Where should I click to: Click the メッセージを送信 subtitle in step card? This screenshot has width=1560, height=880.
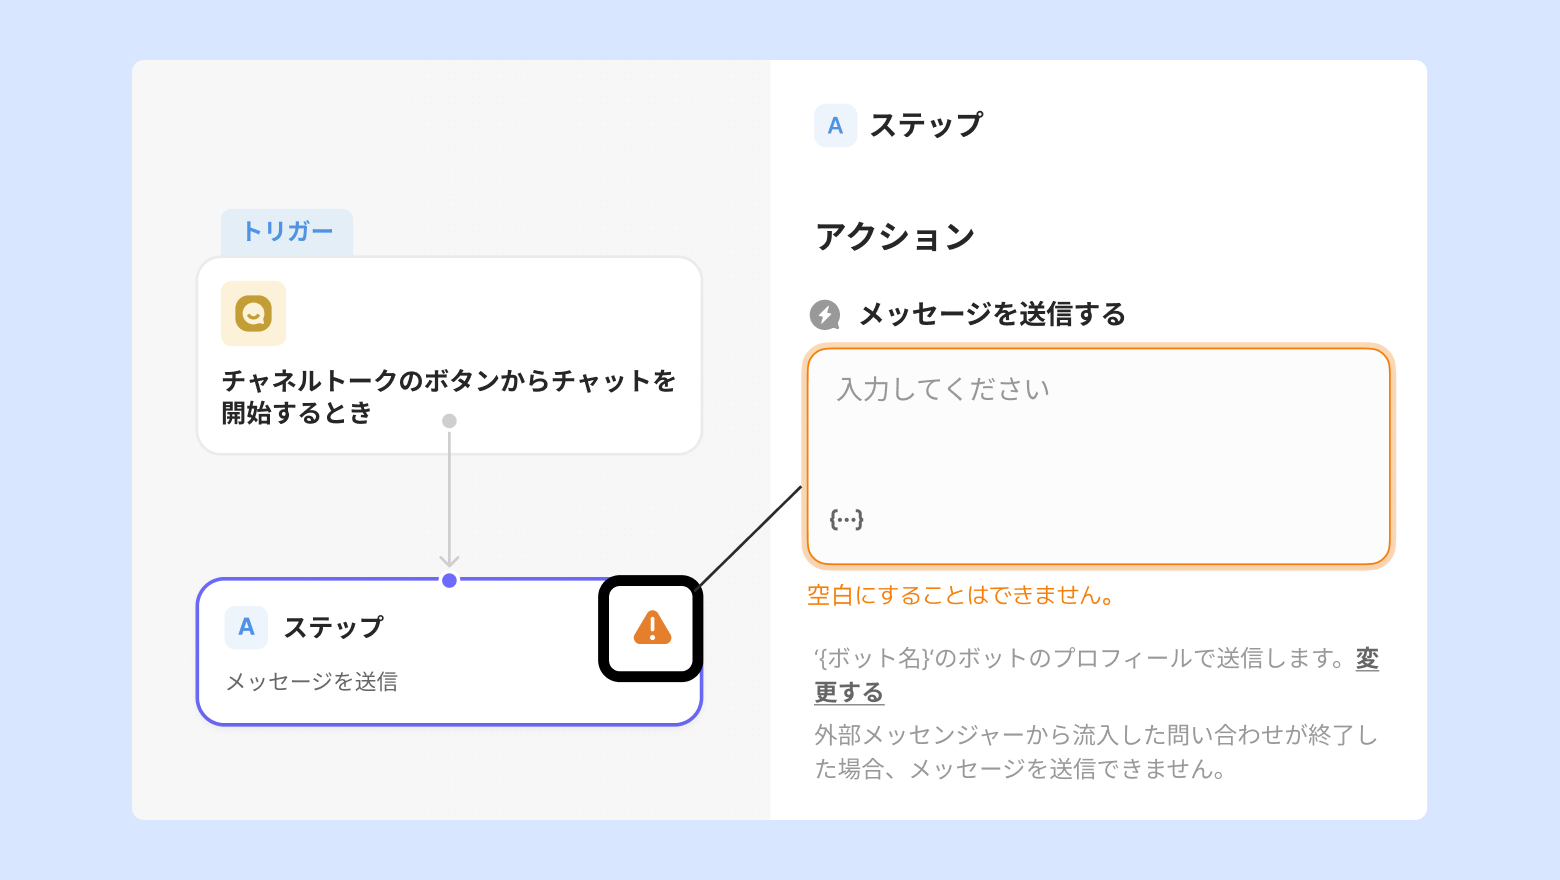312,682
